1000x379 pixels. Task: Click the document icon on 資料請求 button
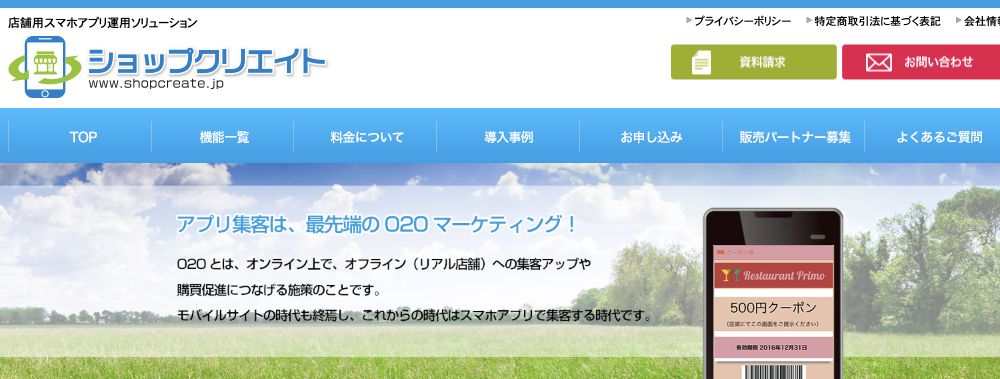pyautogui.click(x=701, y=63)
